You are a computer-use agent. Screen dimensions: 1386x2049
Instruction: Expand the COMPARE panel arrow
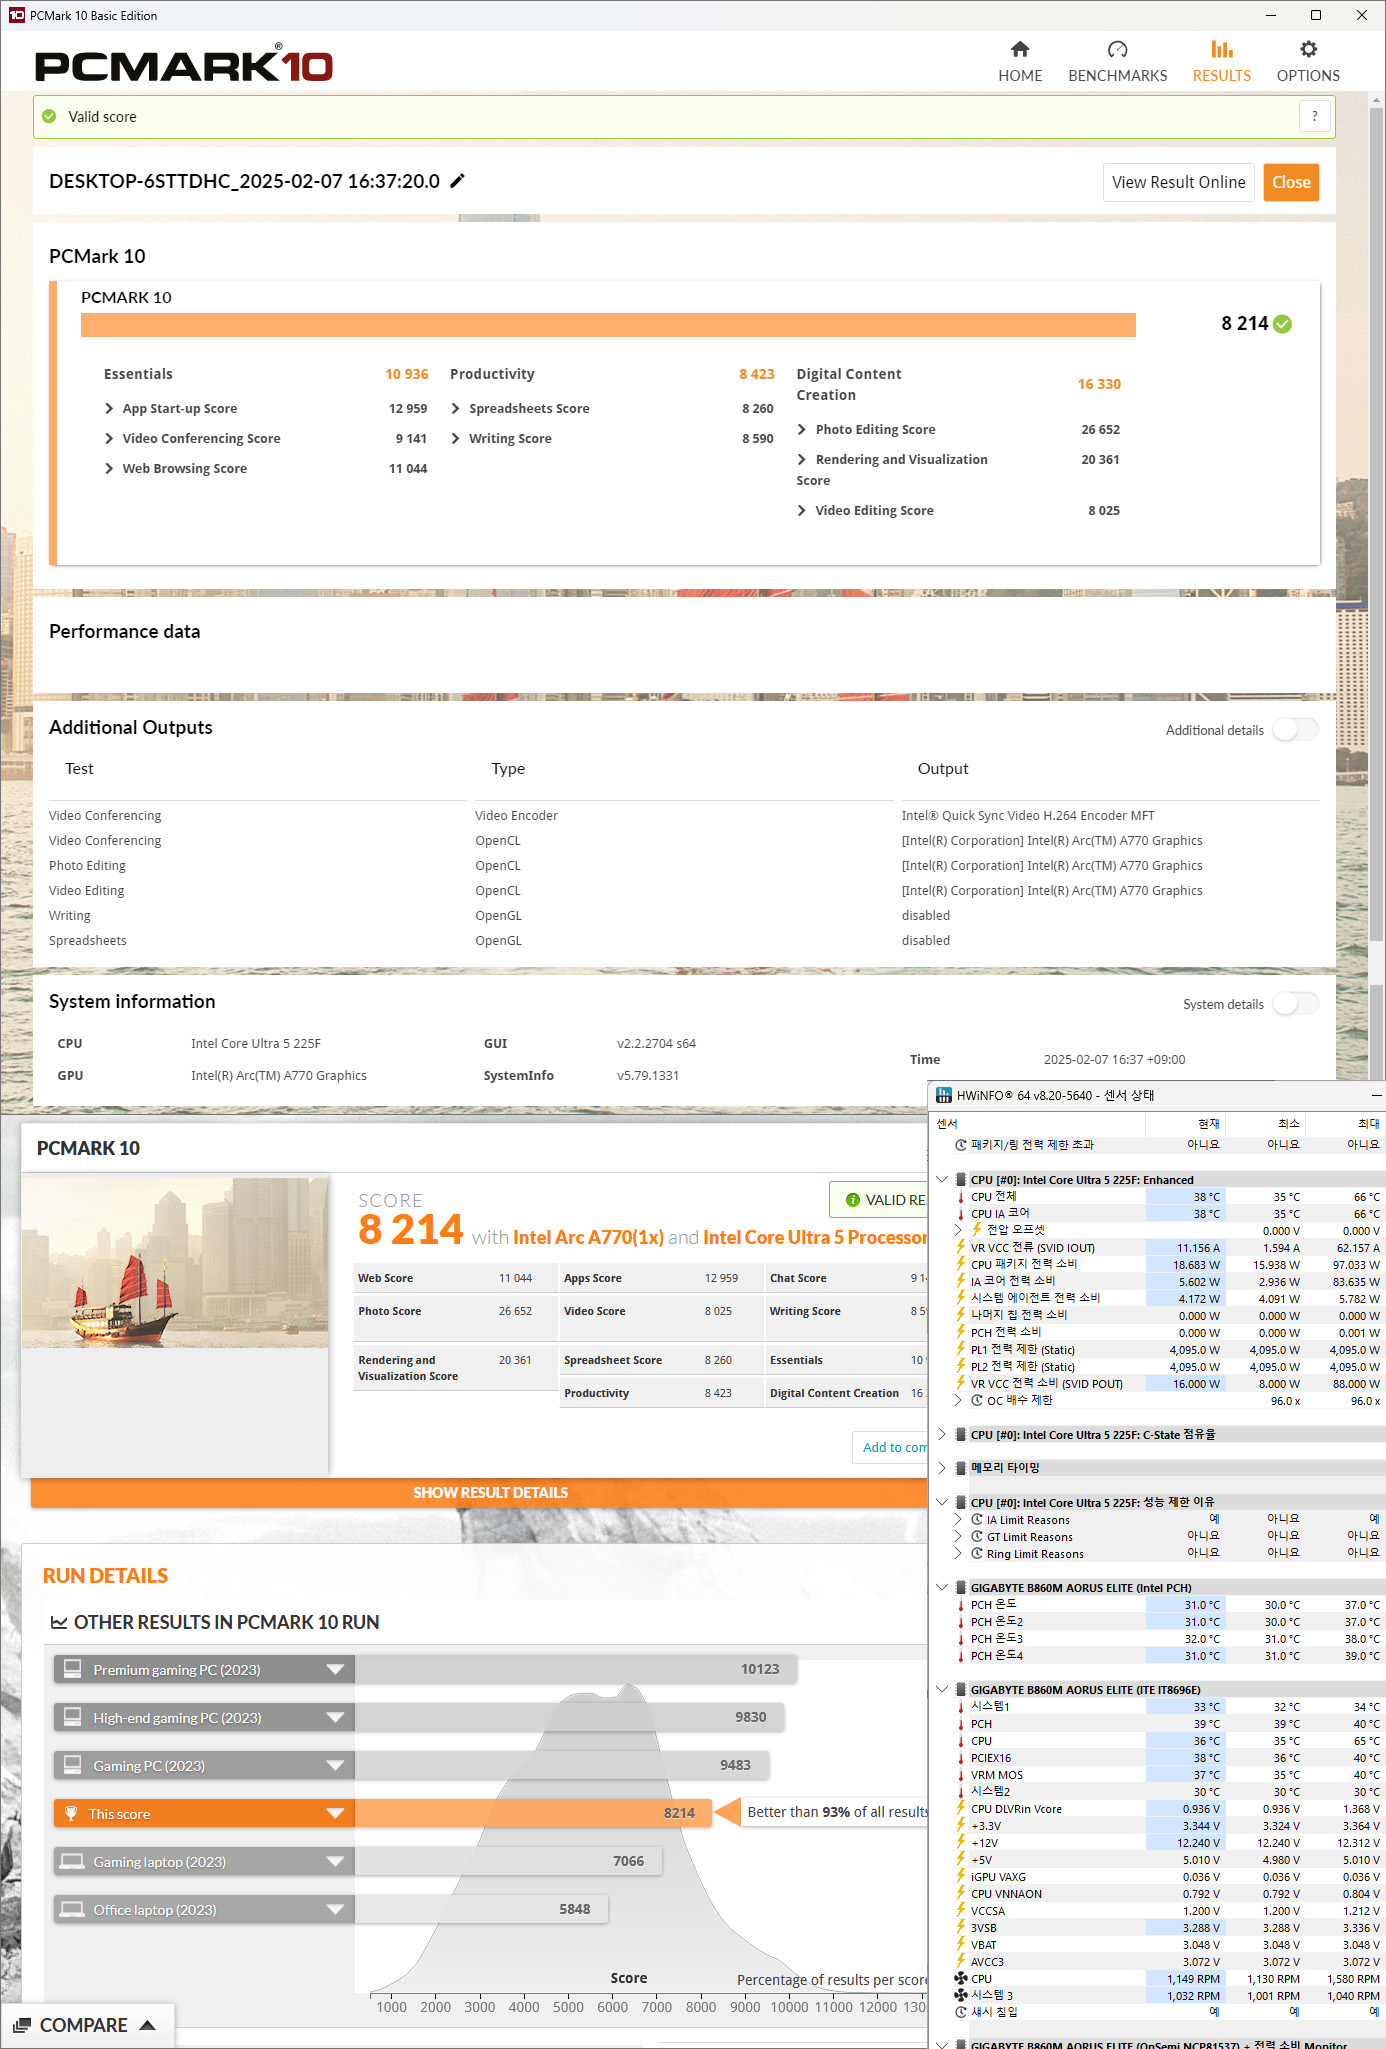(x=148, y=2025)
